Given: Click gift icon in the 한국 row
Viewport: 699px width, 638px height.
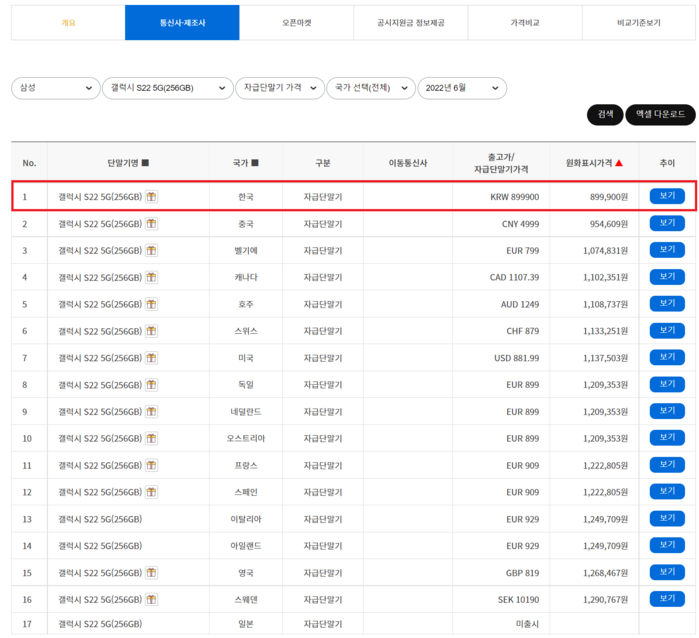Looking at the screenshot, I should (152, 197).
